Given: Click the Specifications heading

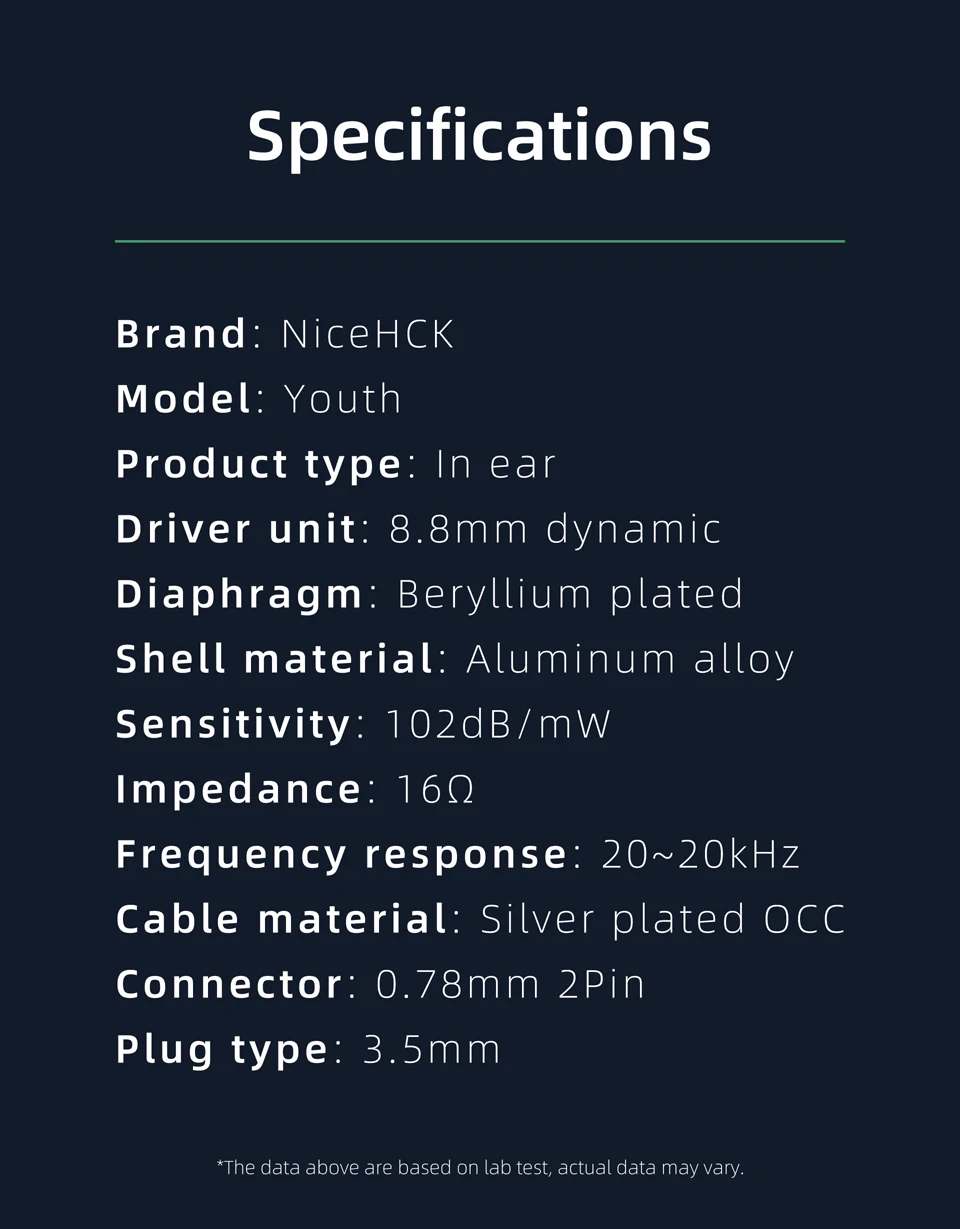Looking at the screenshot, I should coord(479,137).
